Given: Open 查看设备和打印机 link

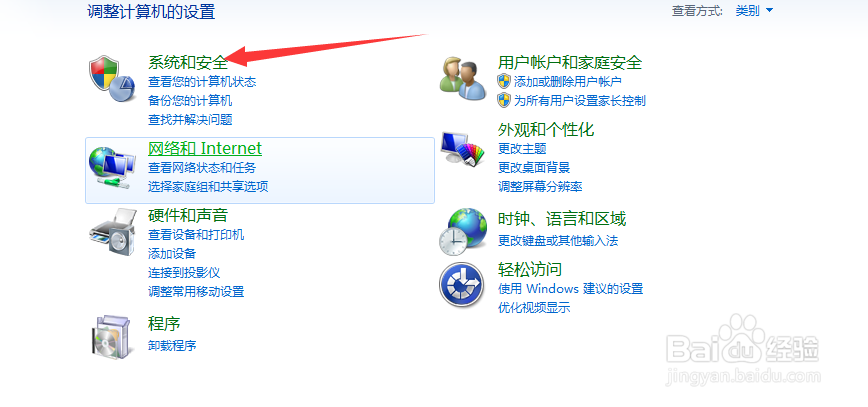Looking at the screenshot, I should tap(196, 234).
